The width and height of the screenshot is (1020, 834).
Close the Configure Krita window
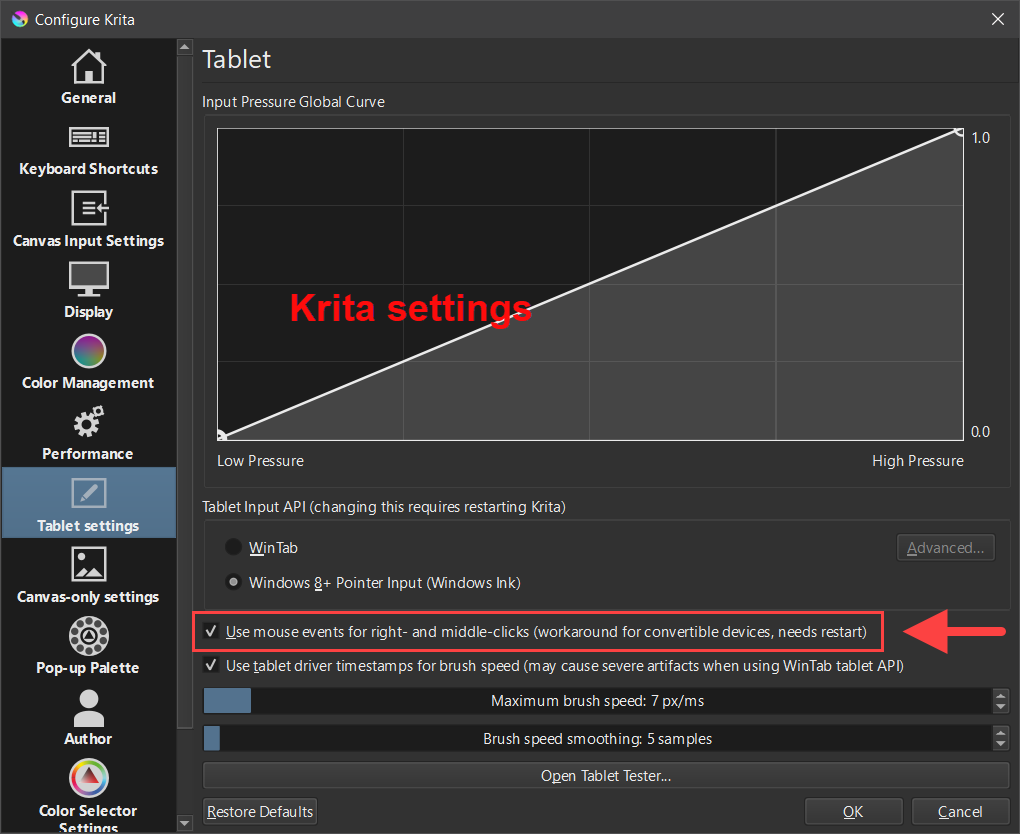pos(998,20)
